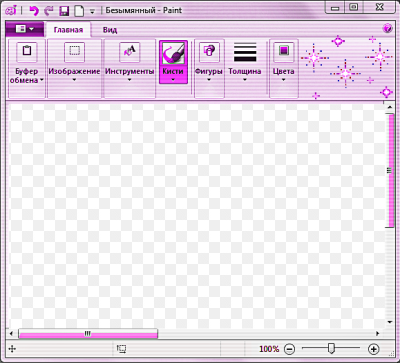Switch to the Главная tab
Screen dimensions: 400x363
coord(68,30)
